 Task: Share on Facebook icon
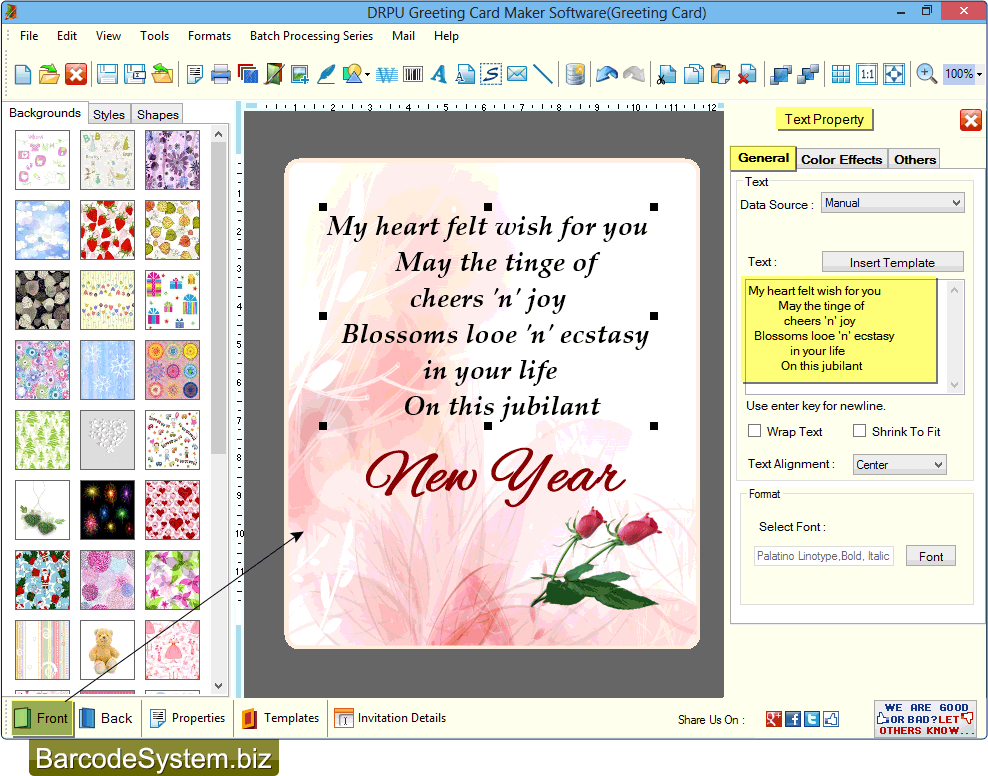coord(793,719)
